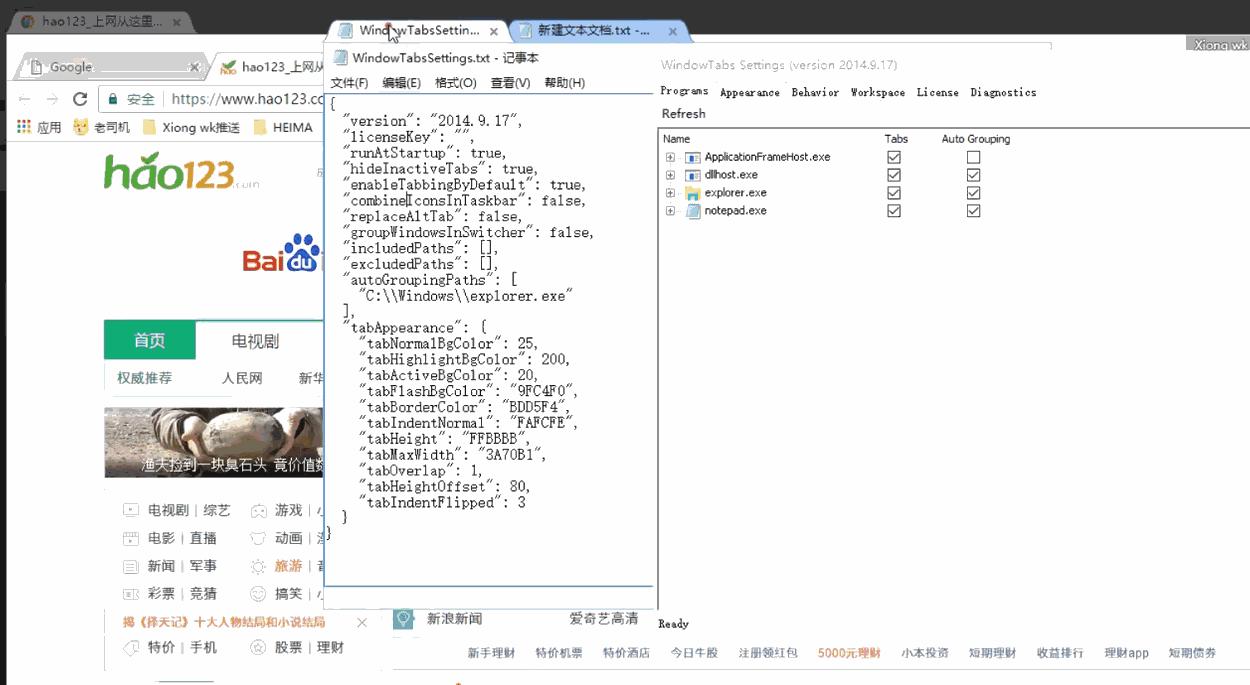
Task: Click the TV drama category icon
Action: (x=131, y=510)
